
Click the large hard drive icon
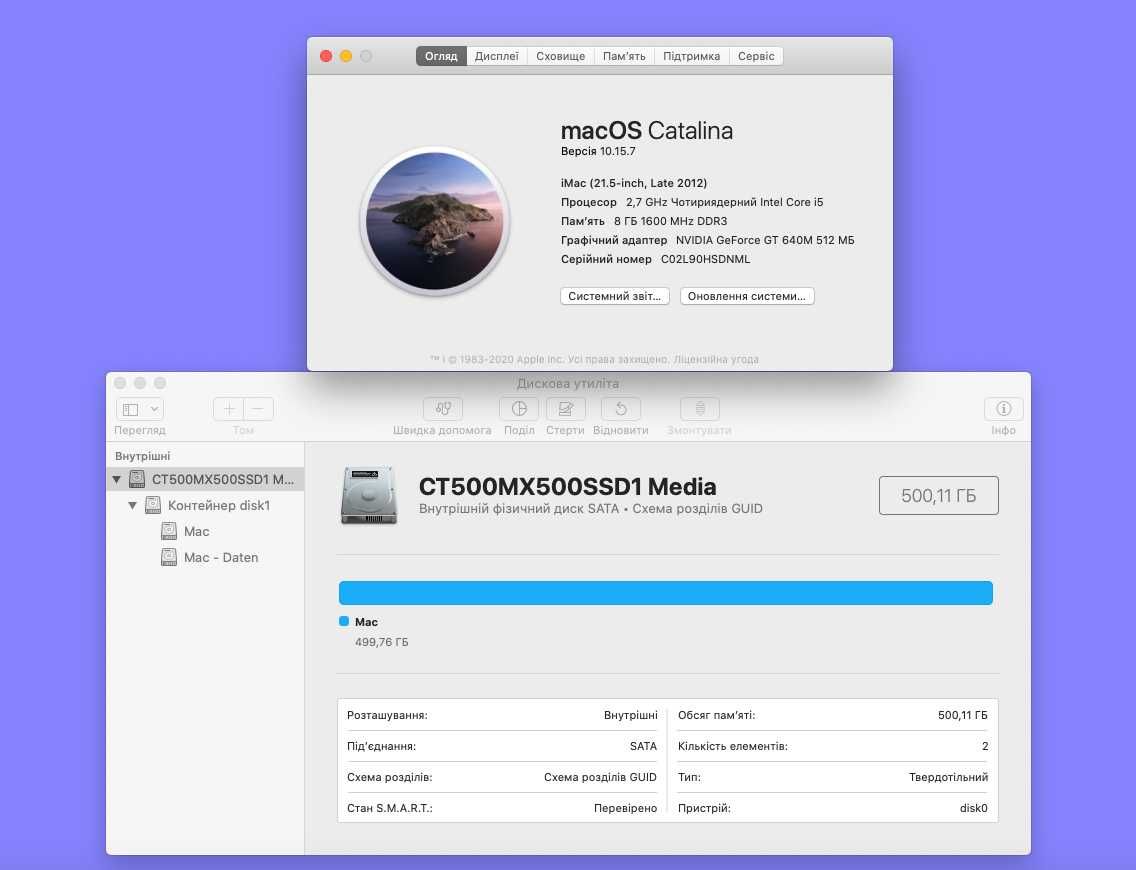[369, 495]
